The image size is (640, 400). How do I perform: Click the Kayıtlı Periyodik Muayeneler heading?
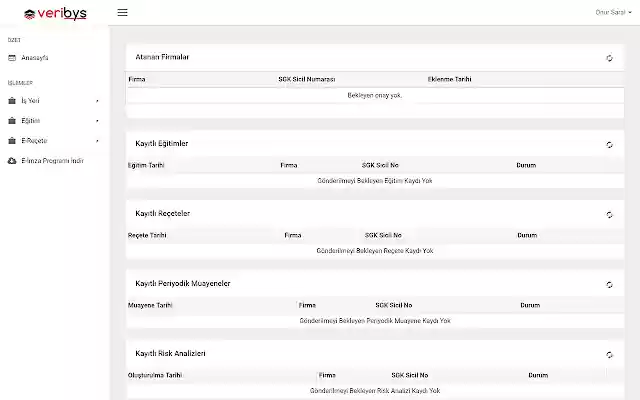click(183, 284)
